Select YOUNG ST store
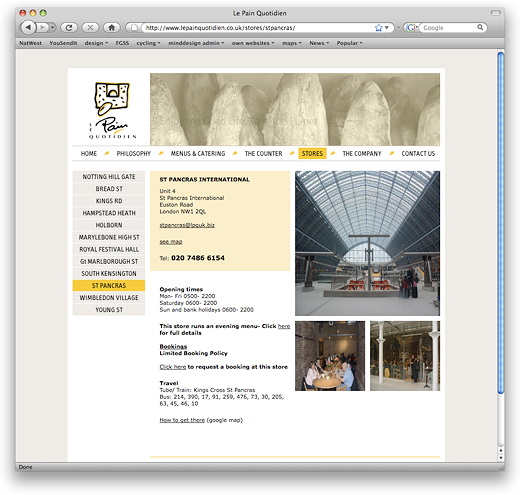The height and width of the screenshot is (495, 520). [x=109, y=310]
